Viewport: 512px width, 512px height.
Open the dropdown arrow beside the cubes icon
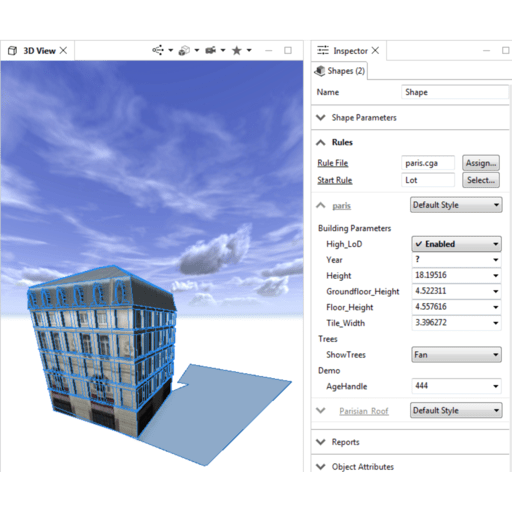tap(197, 51)
